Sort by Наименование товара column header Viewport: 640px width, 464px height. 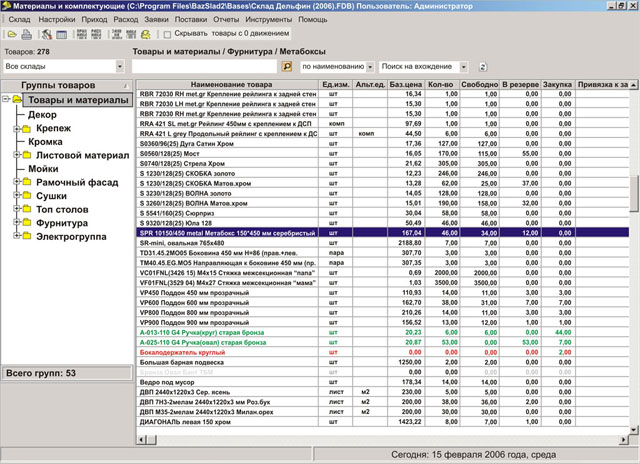click(227, 84)
